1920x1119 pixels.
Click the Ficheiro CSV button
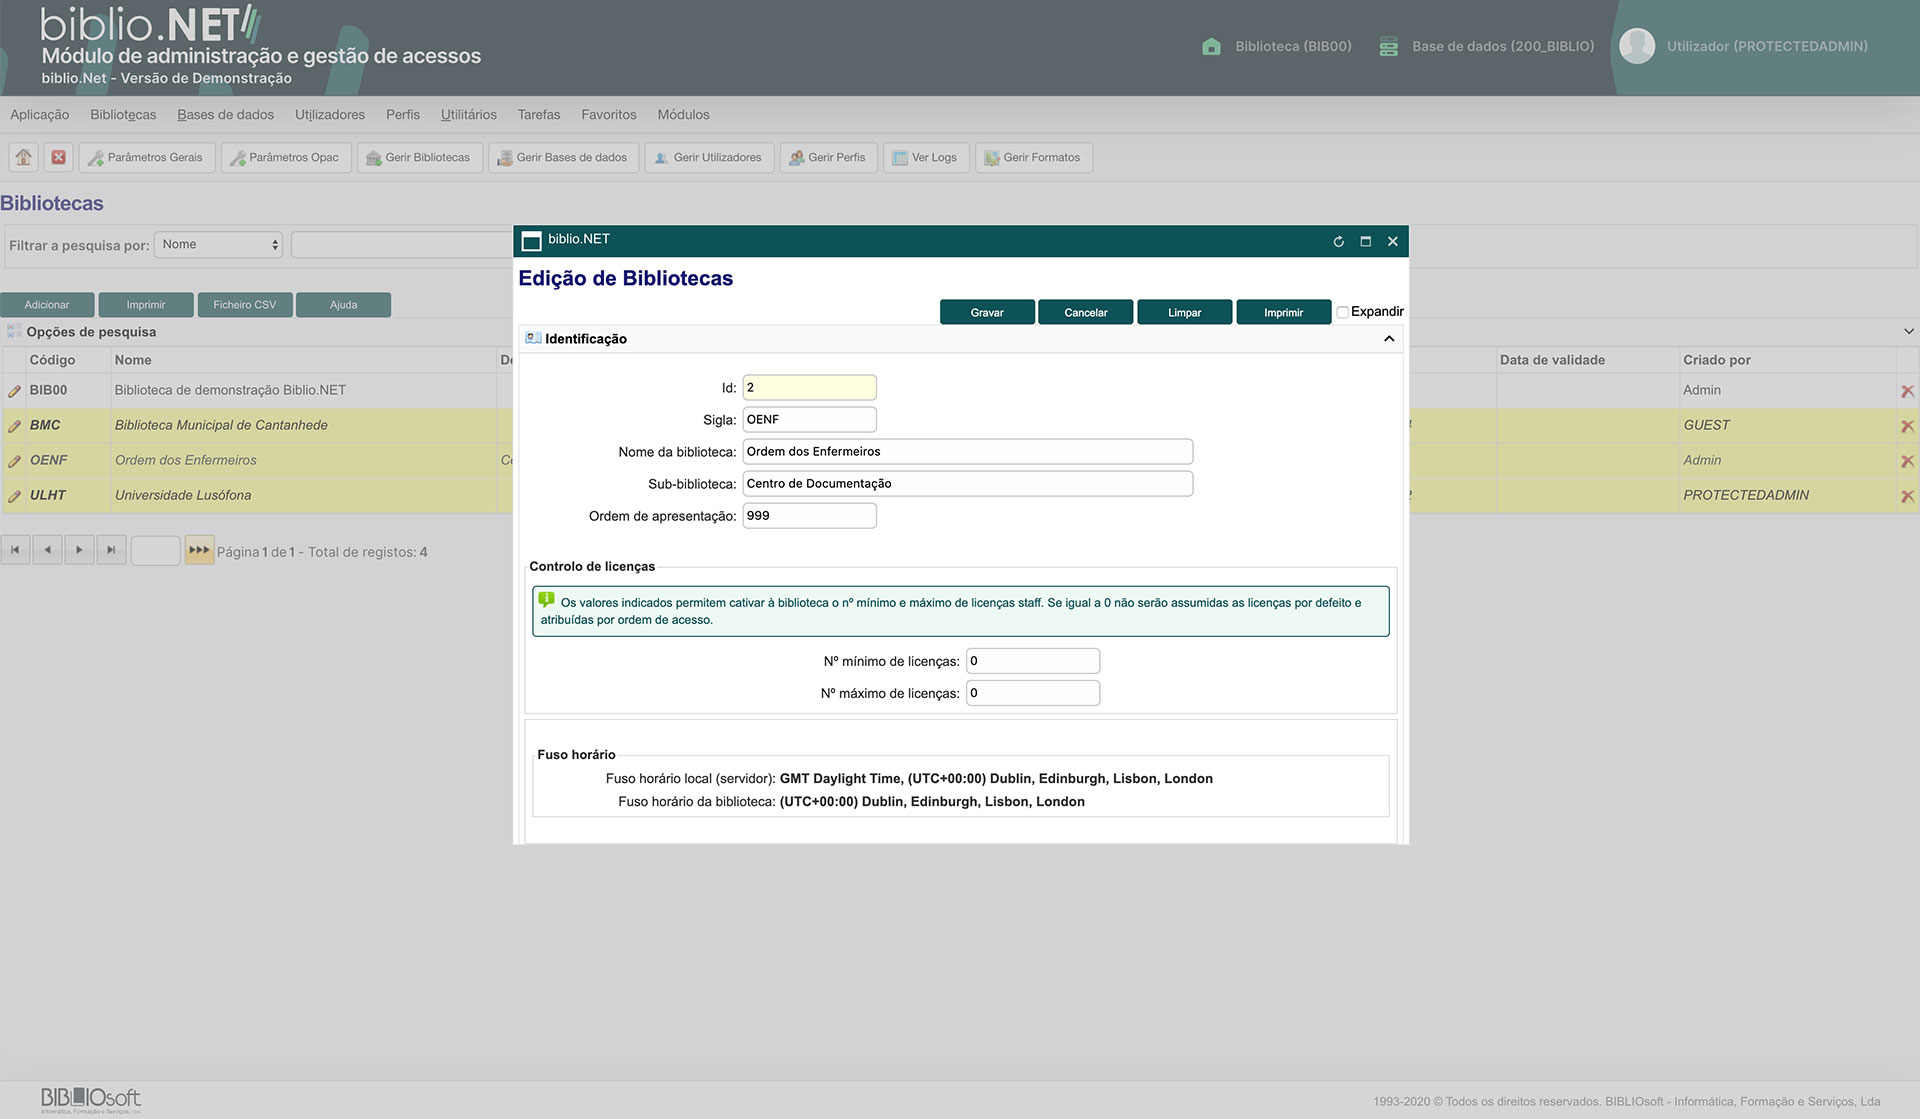245,305
